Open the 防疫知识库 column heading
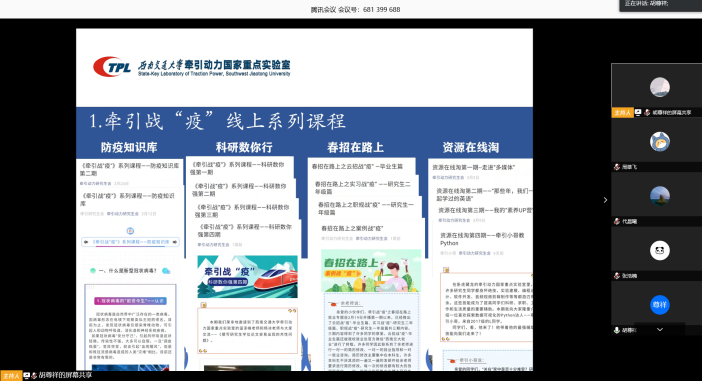Viewport: 702px width, 381px height. click(129, 147)
